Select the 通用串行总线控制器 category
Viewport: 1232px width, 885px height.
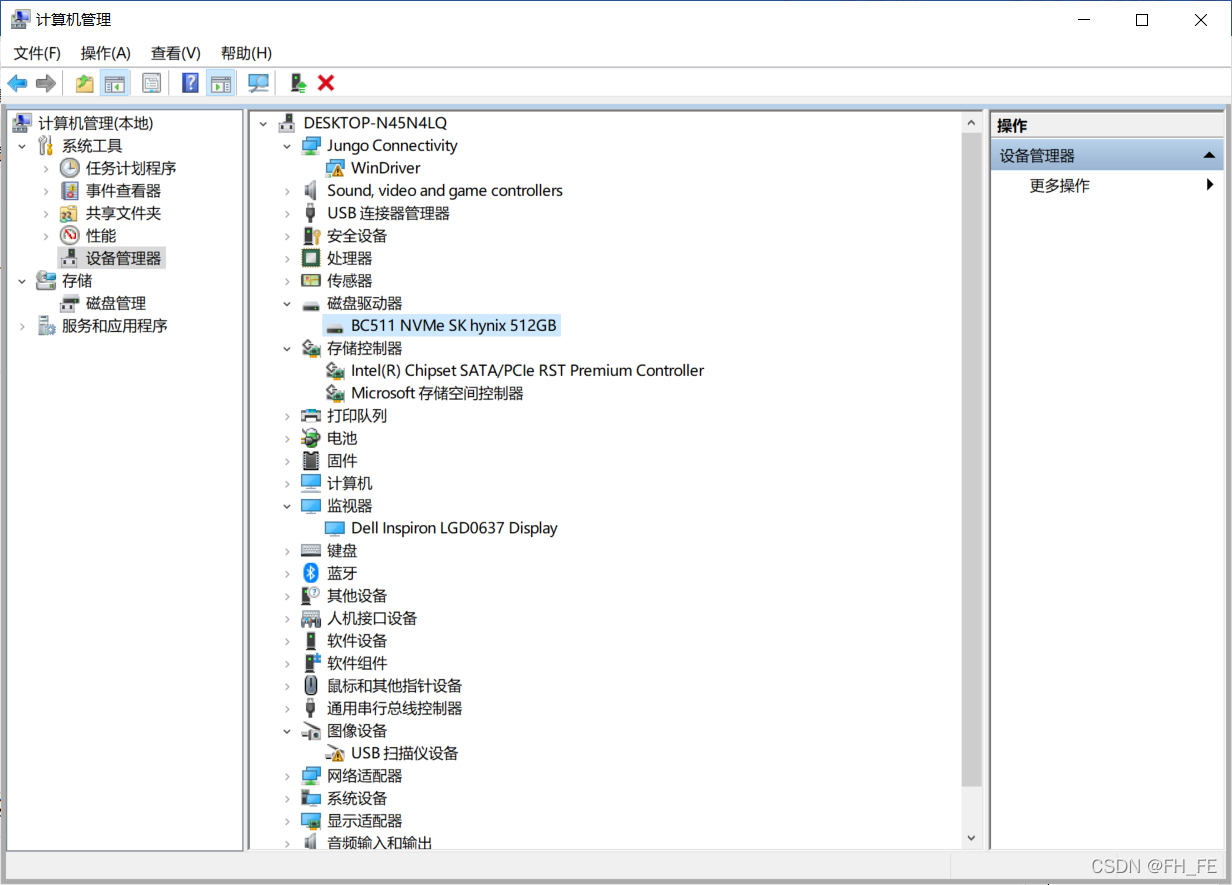click(394, 708)
